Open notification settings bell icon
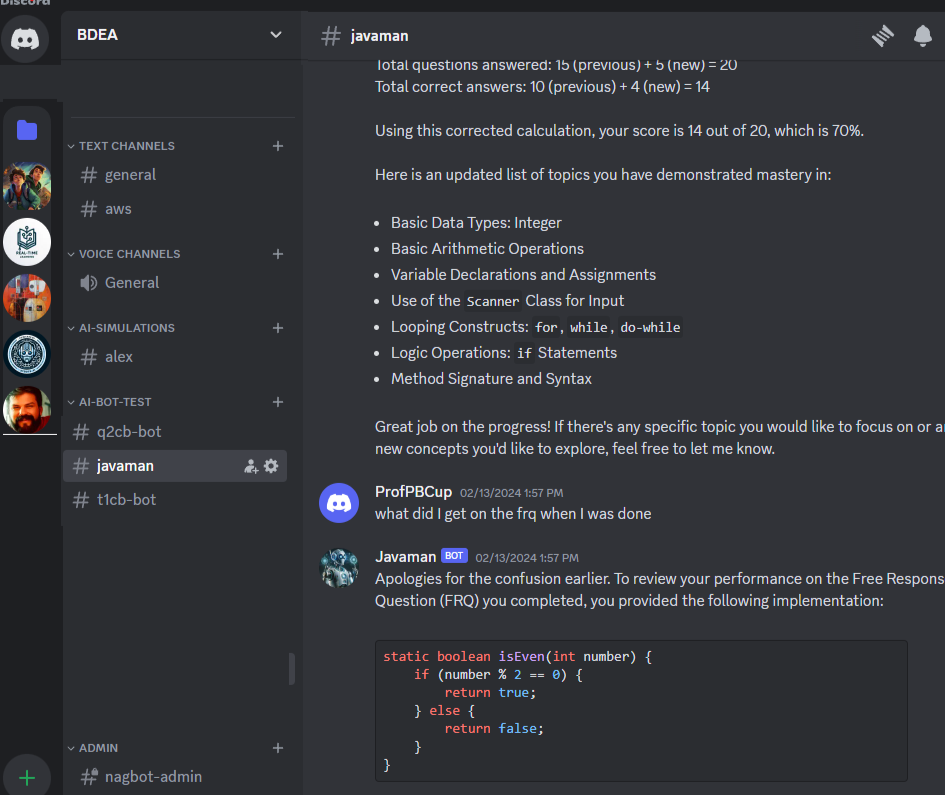Image resolution: width=945 pixels, height=795 pixels. coord(922,35)
